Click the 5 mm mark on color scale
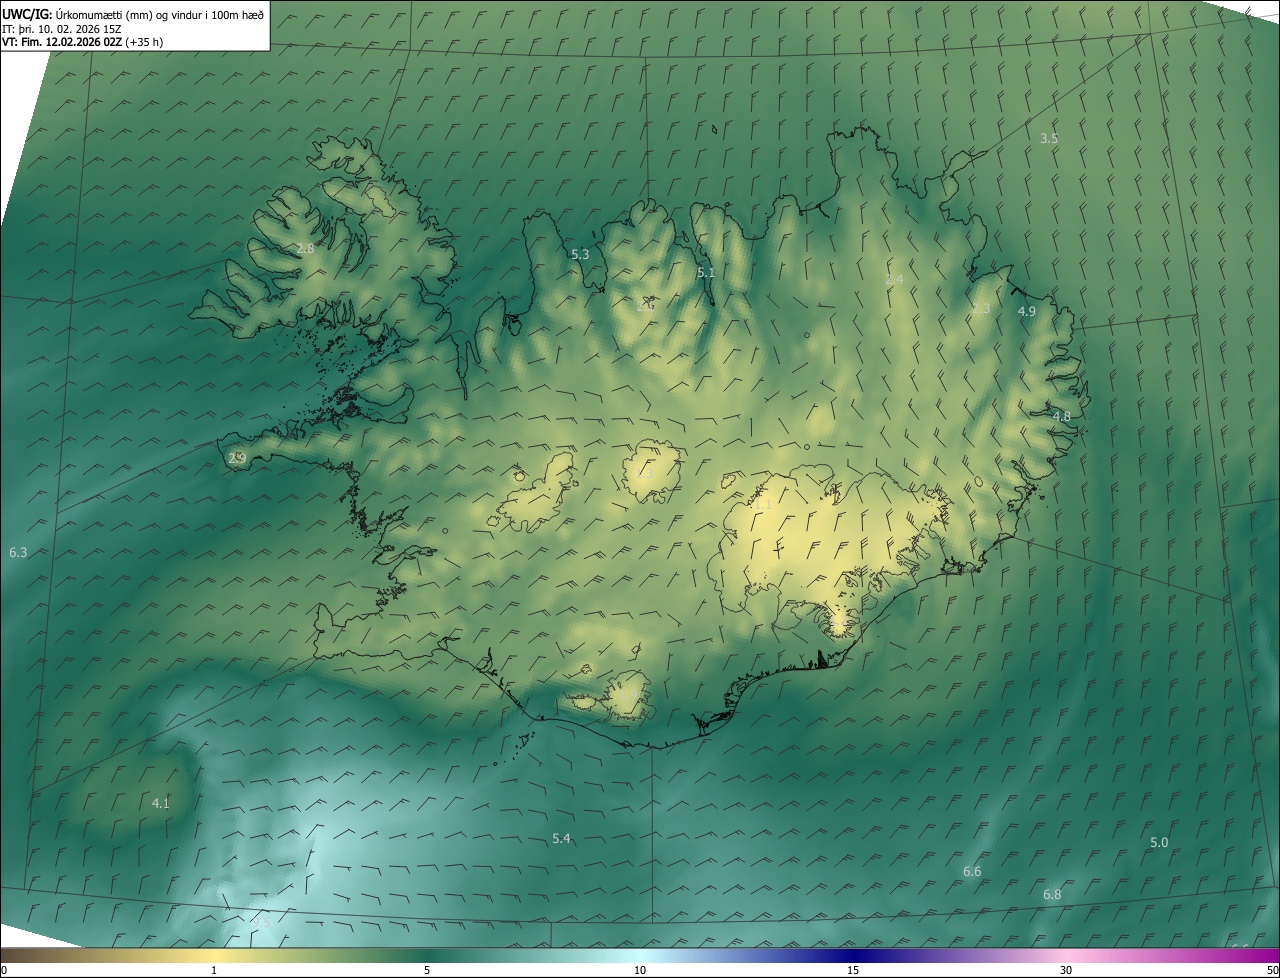The height and width of the screenshot is (978, 1280). [427, 970]
